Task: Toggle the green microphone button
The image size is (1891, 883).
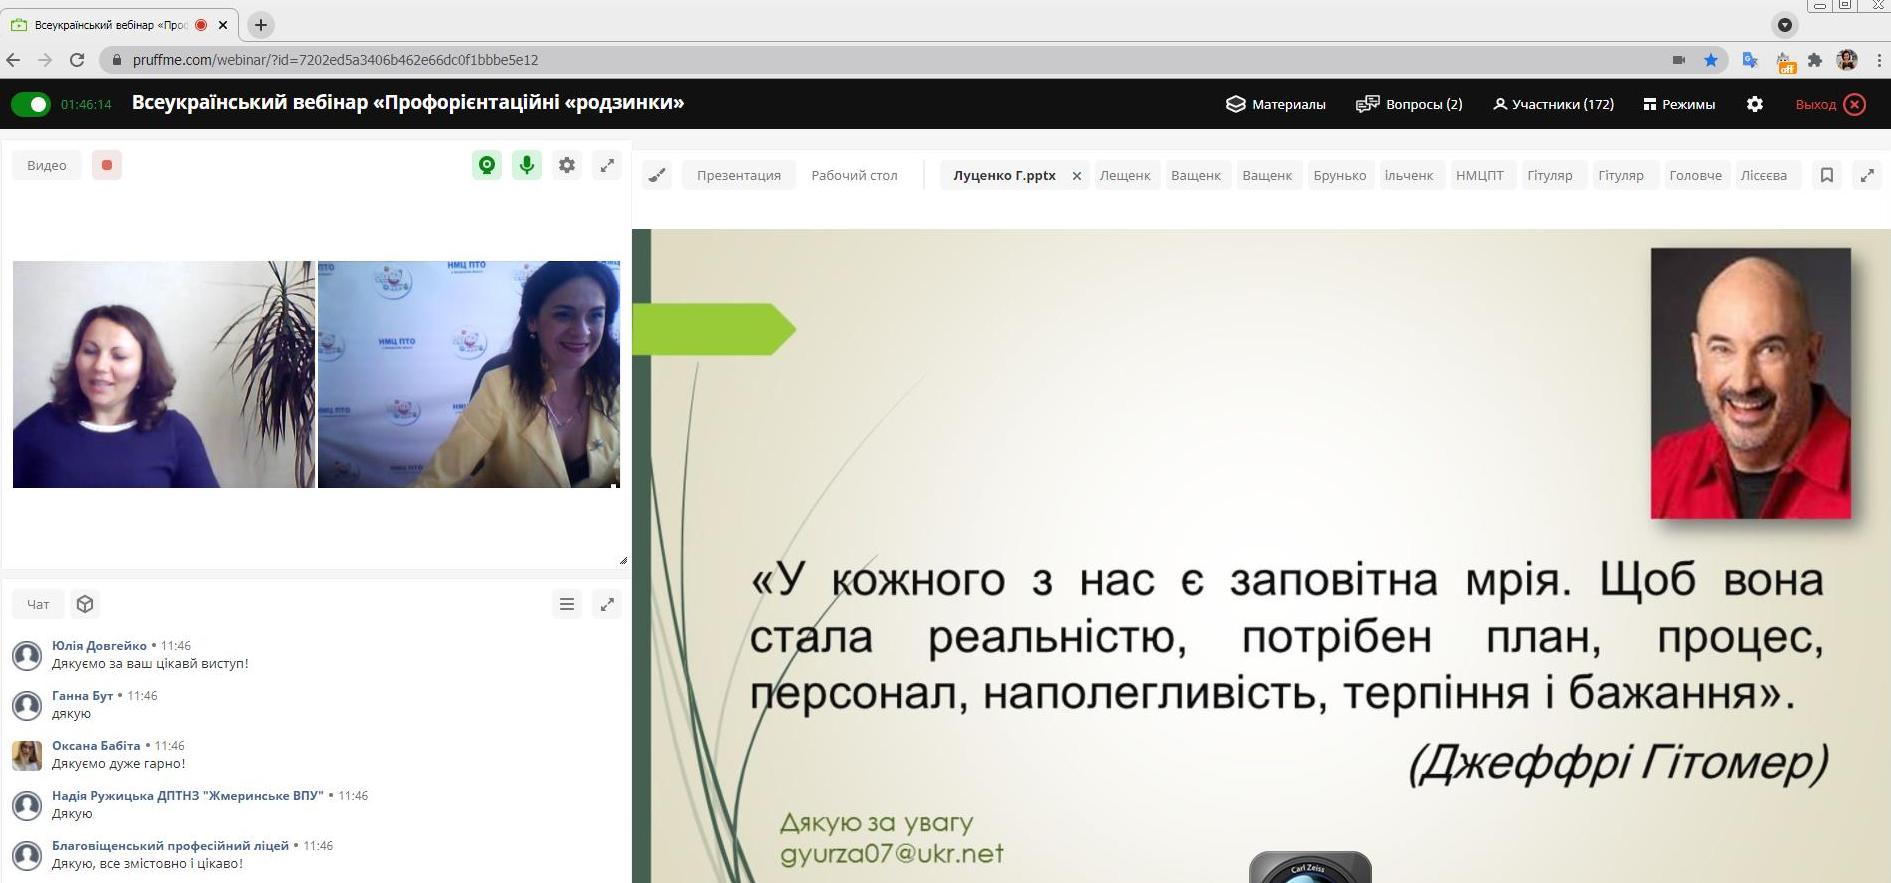Action: pyautogui.click(x=527, y=165)
